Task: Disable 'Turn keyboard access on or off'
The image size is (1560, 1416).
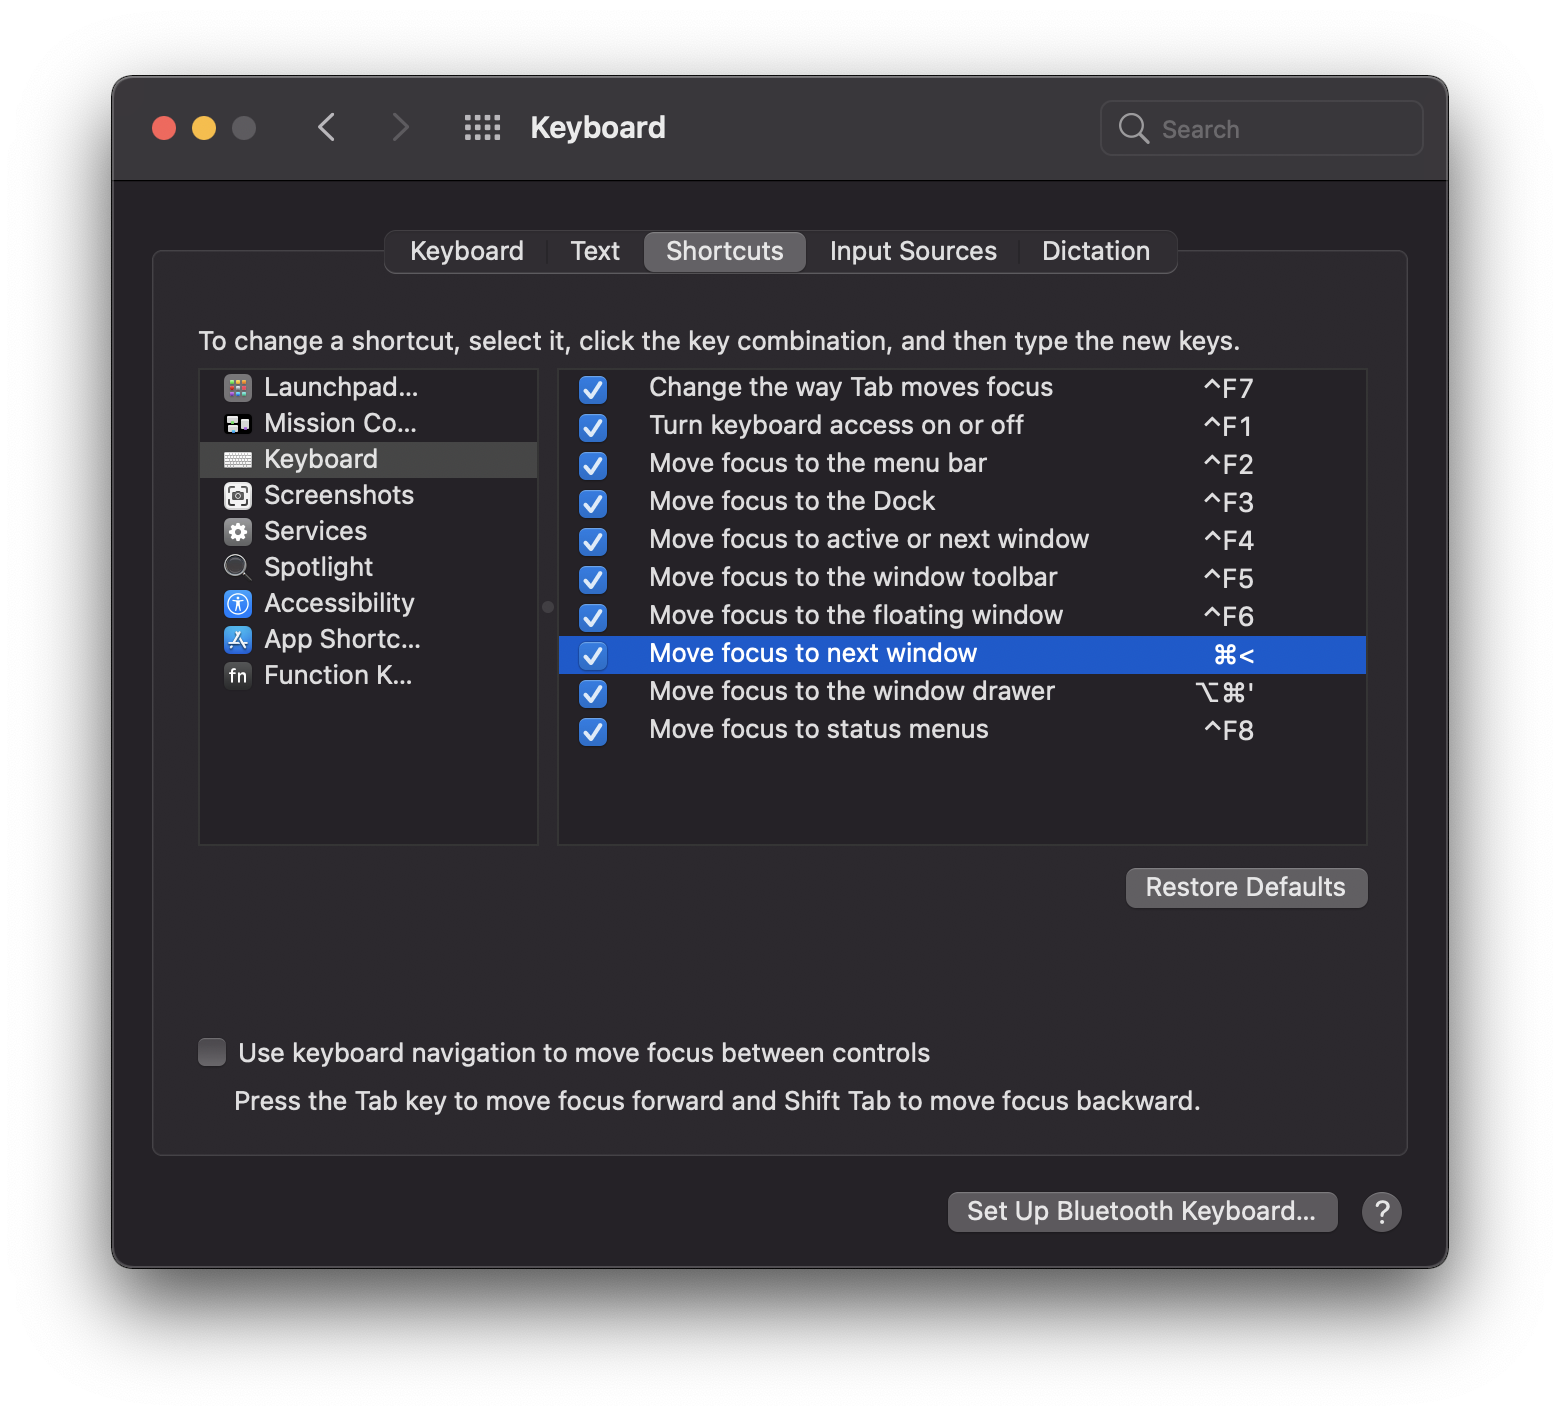Action: pos(593,427)
